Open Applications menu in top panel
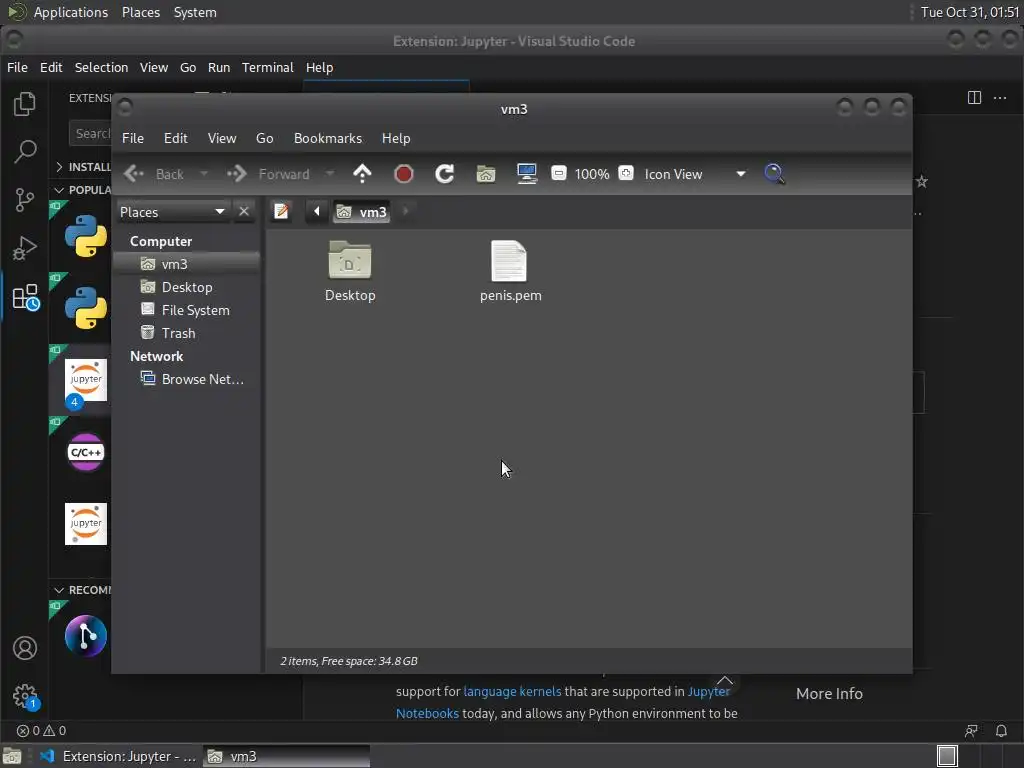The width and height of the screenshot is (1024, 768). point(71,12)
